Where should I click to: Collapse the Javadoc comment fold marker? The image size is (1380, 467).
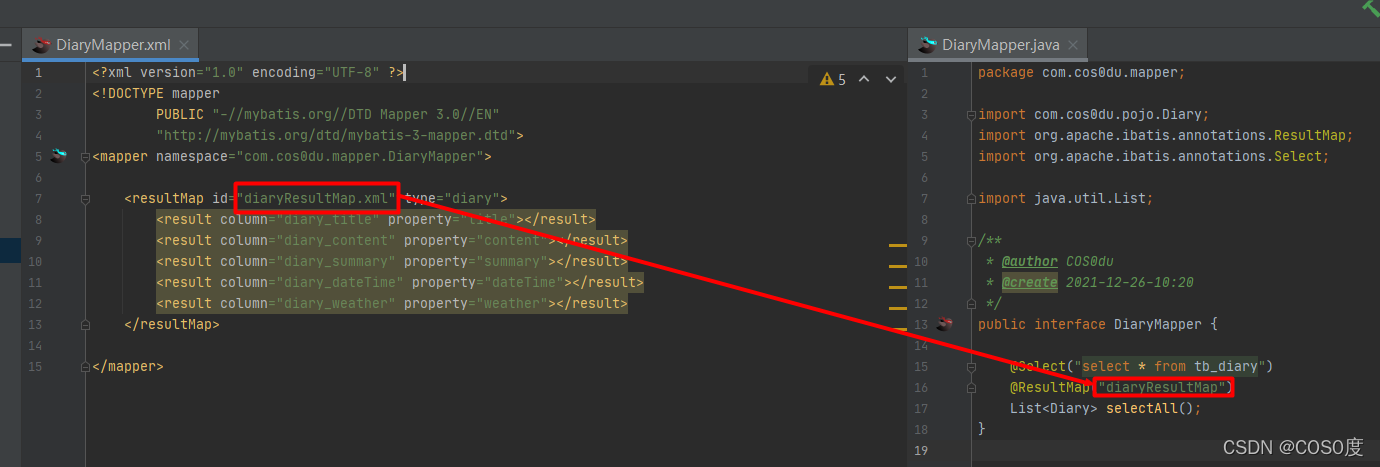972,241
